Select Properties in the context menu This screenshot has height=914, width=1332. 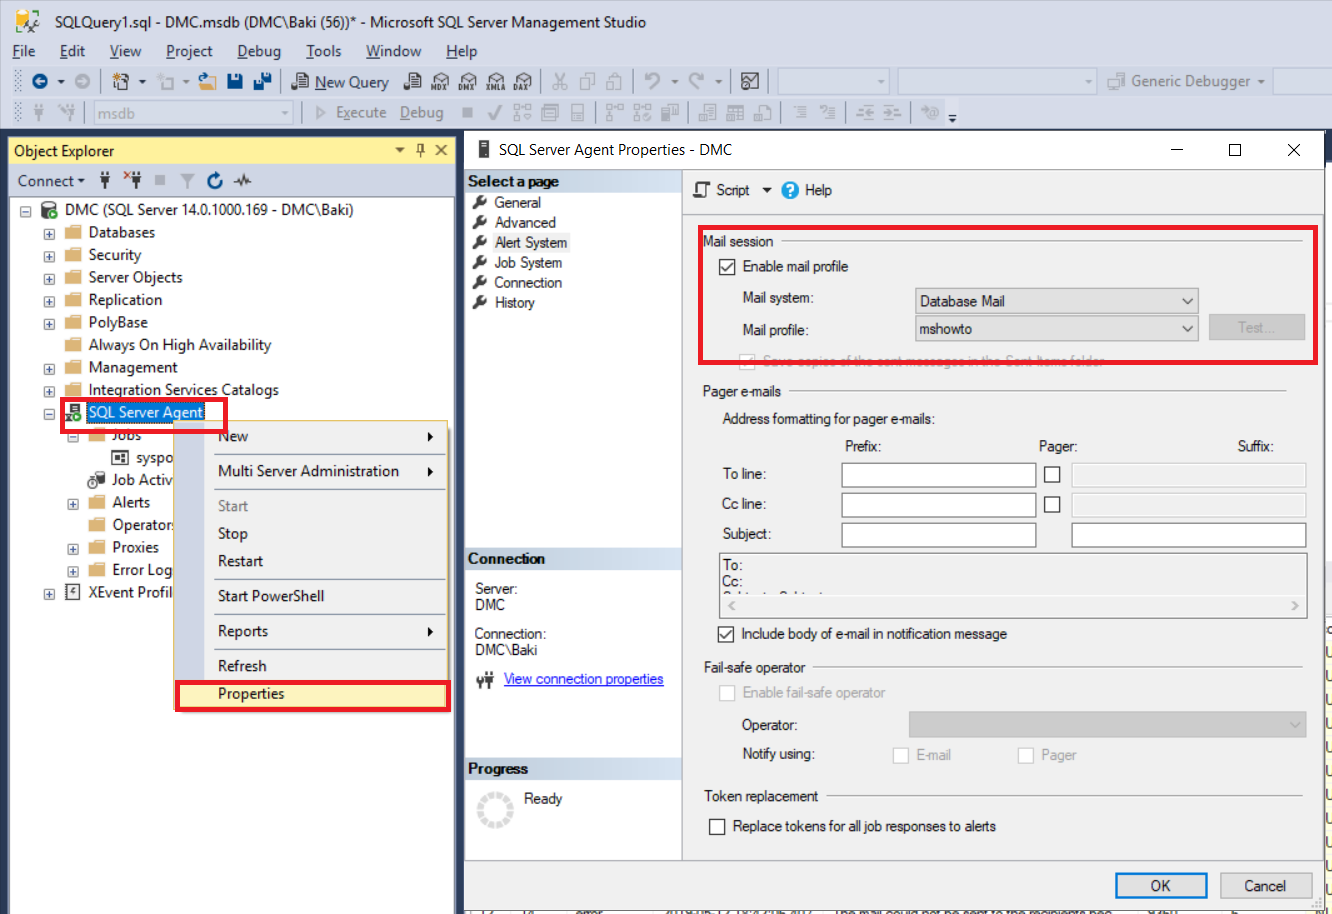[x=251, y=694]
